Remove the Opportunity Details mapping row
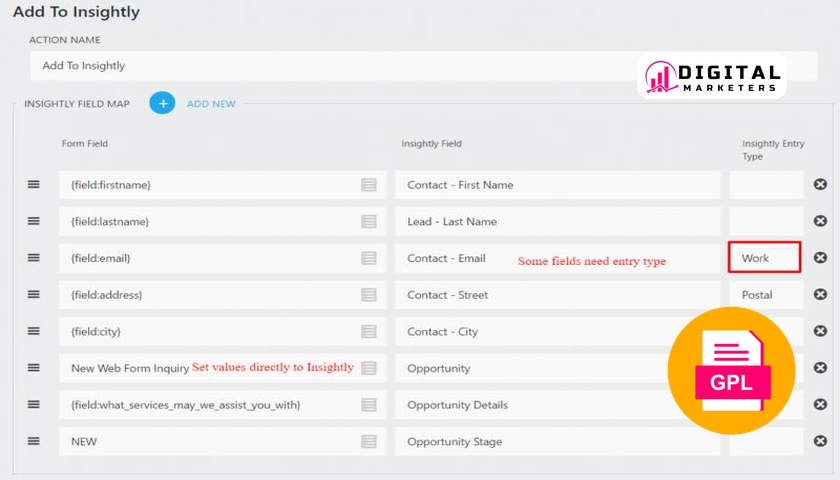The width and height of the screenshot is (840, 480). 820,404
